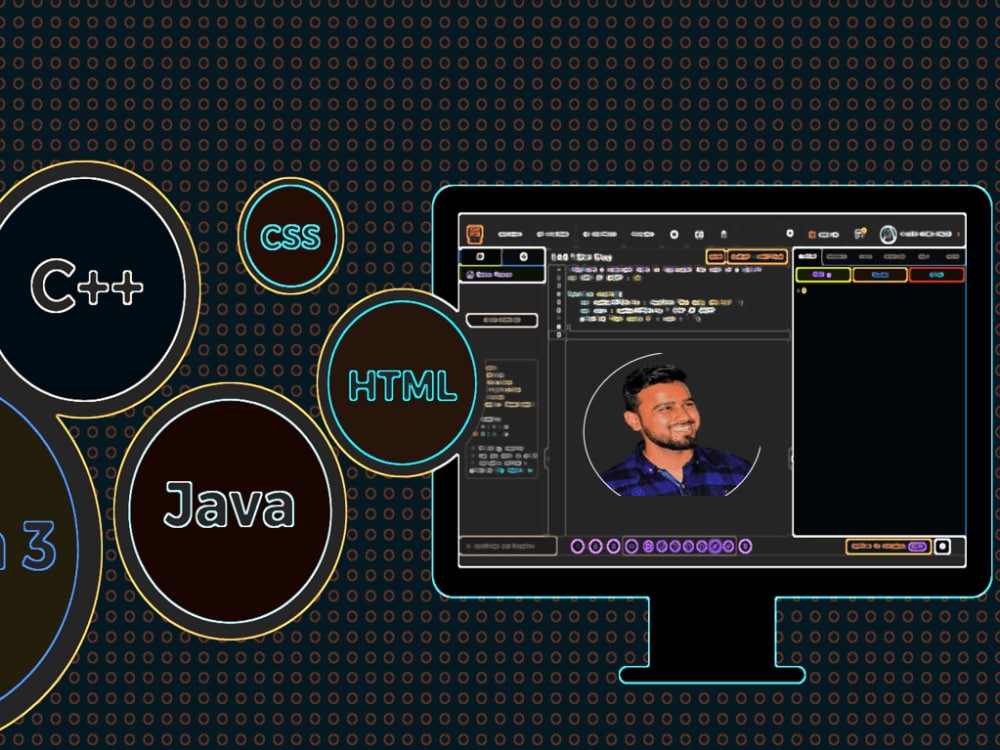Image resolution: width=1000 pixels, height=750 pixels.
Task: Enable the orange toggle in the right panel
Action: [x=877, y=273]
